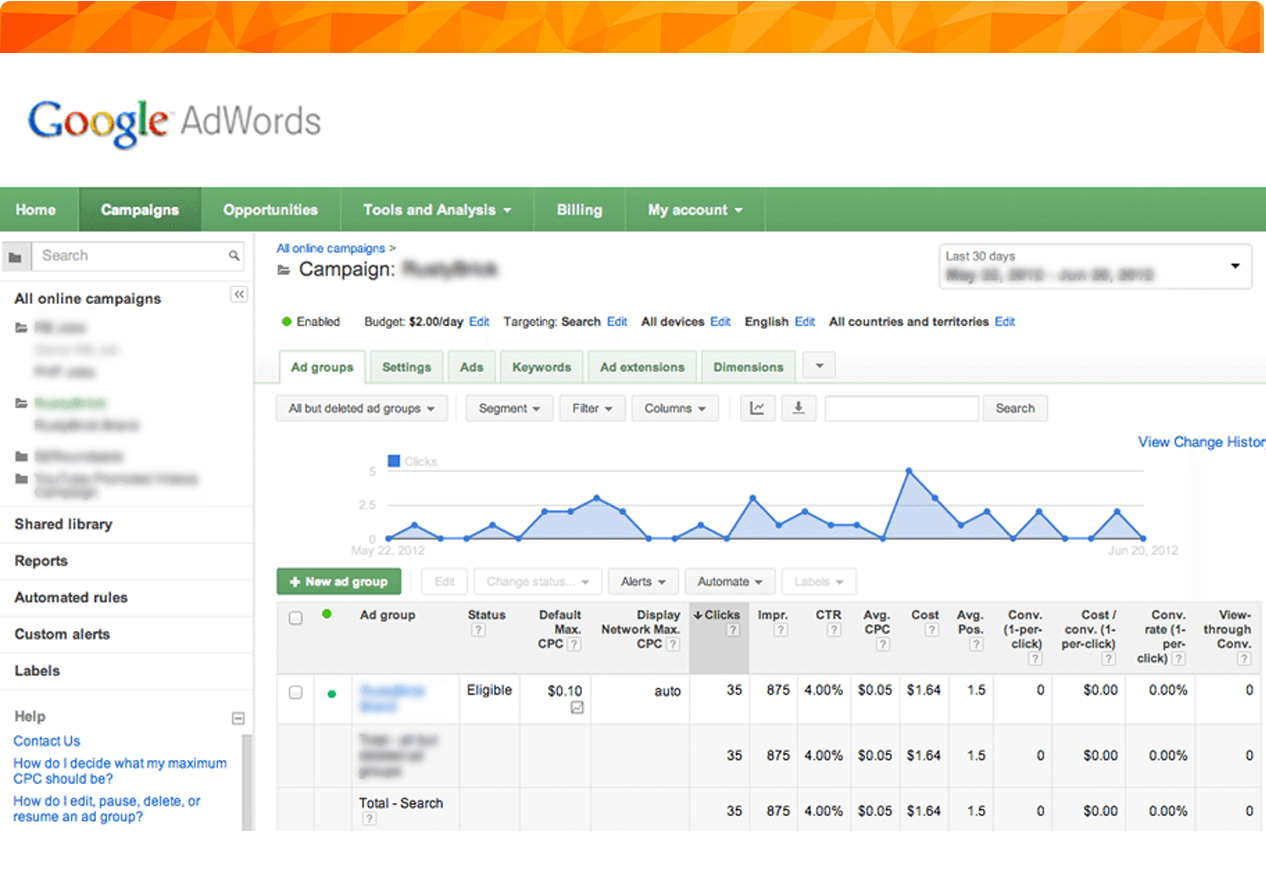Click help icon under Cost / conv. column

(x=1109, y=659)
